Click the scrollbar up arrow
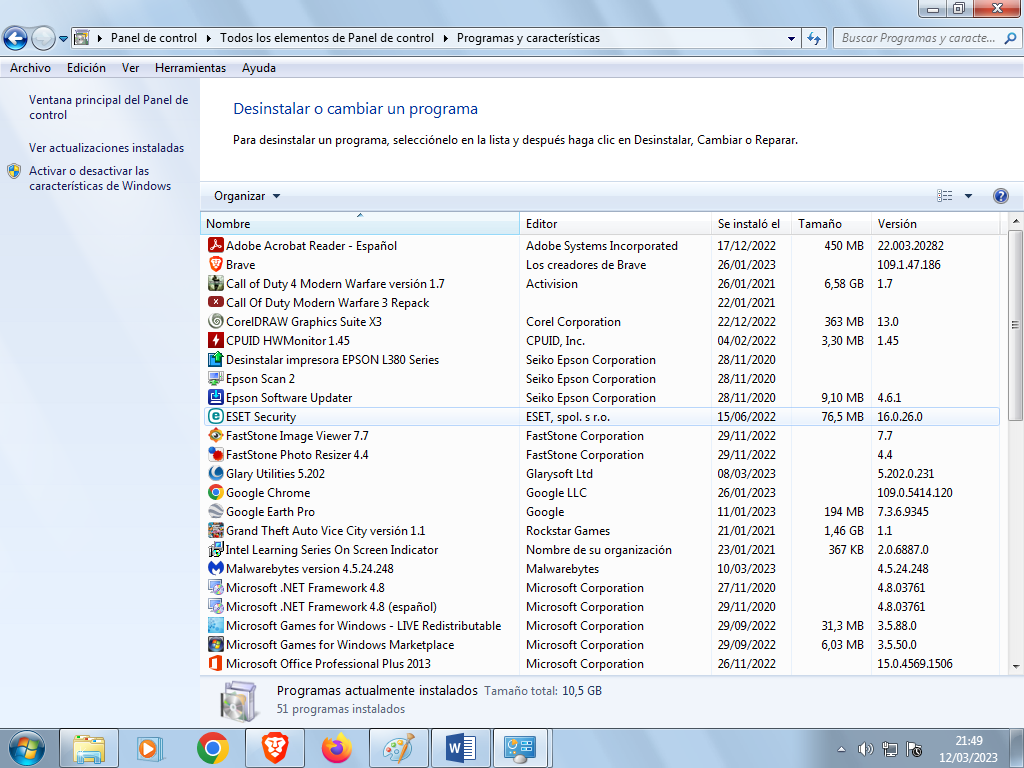This screenshot has width=1024, height=768. tap(1016, 221)
